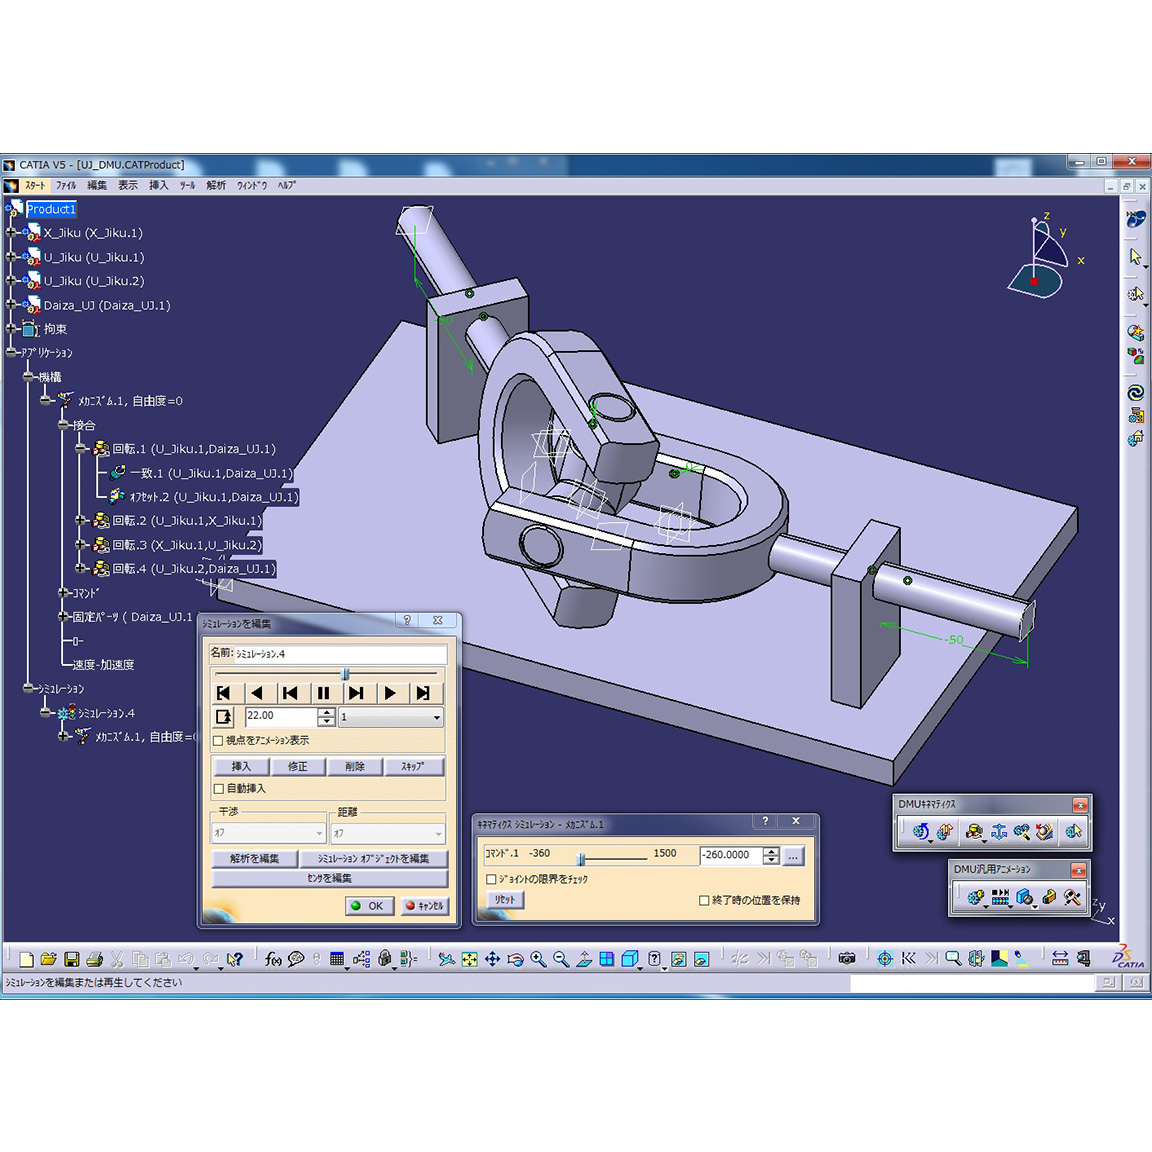Open the 編集 menu

(97, 185)
